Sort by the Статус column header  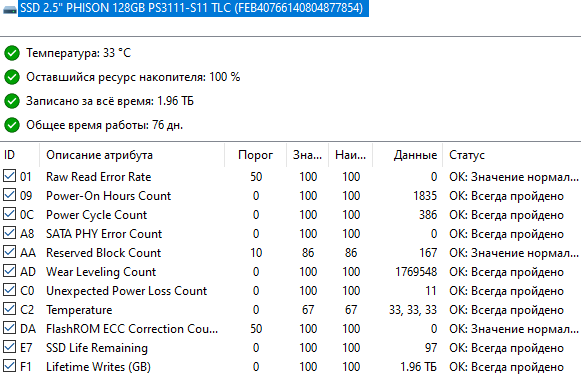[512, 155]
